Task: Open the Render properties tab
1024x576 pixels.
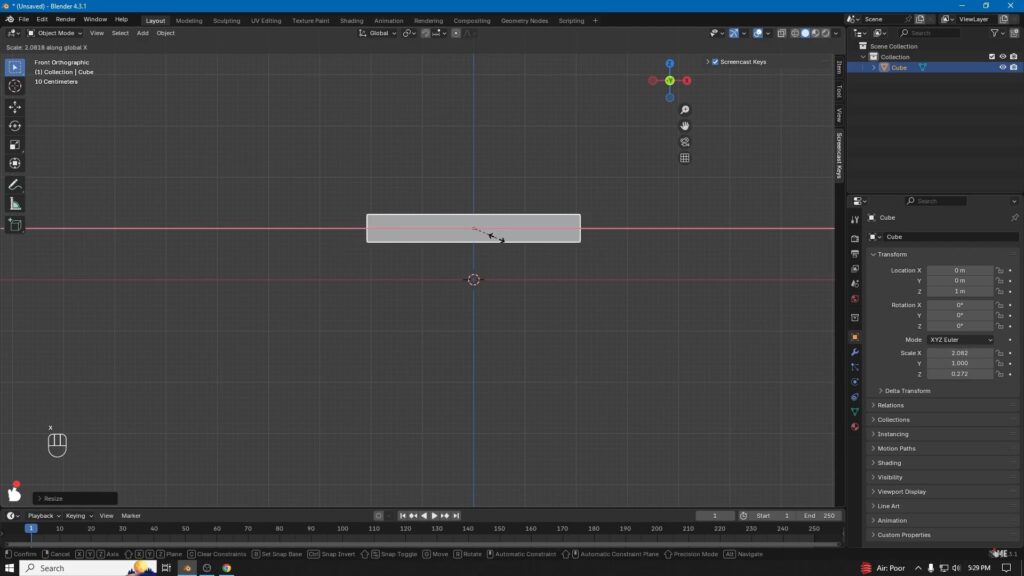Action: (855, 239)
